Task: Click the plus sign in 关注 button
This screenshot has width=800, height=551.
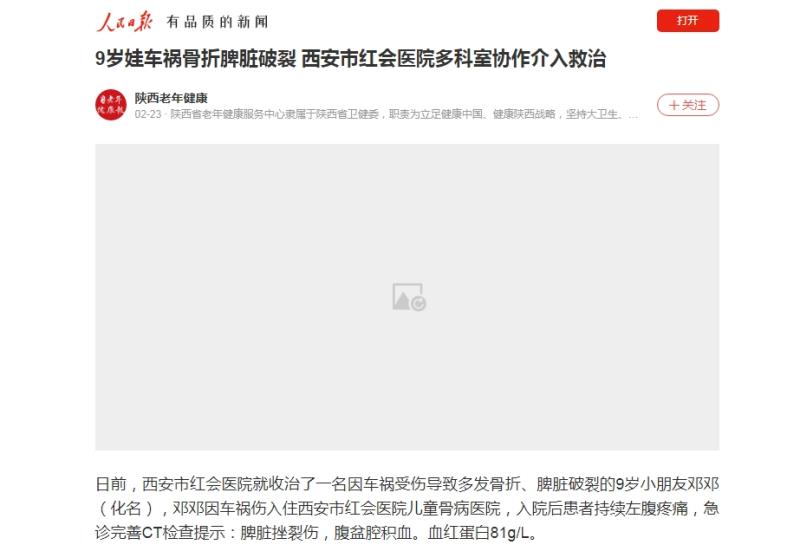Action: [674, 106]
